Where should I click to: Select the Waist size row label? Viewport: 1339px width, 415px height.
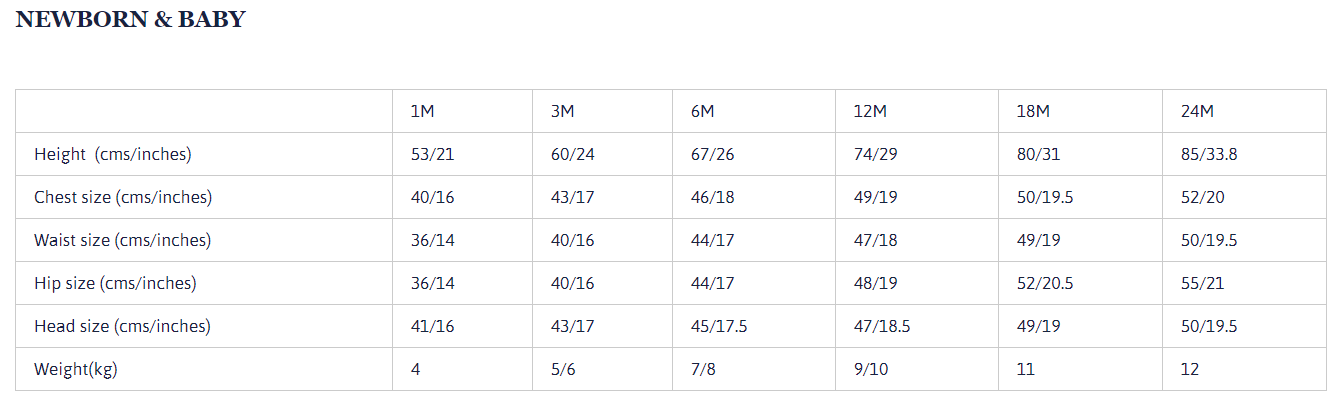click(122, 240)
